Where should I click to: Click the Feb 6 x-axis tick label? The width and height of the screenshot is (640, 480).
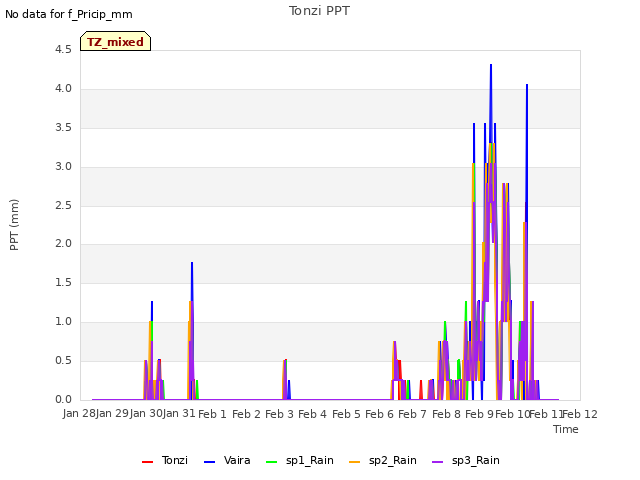pyautogui.click(x=379, y=414)
